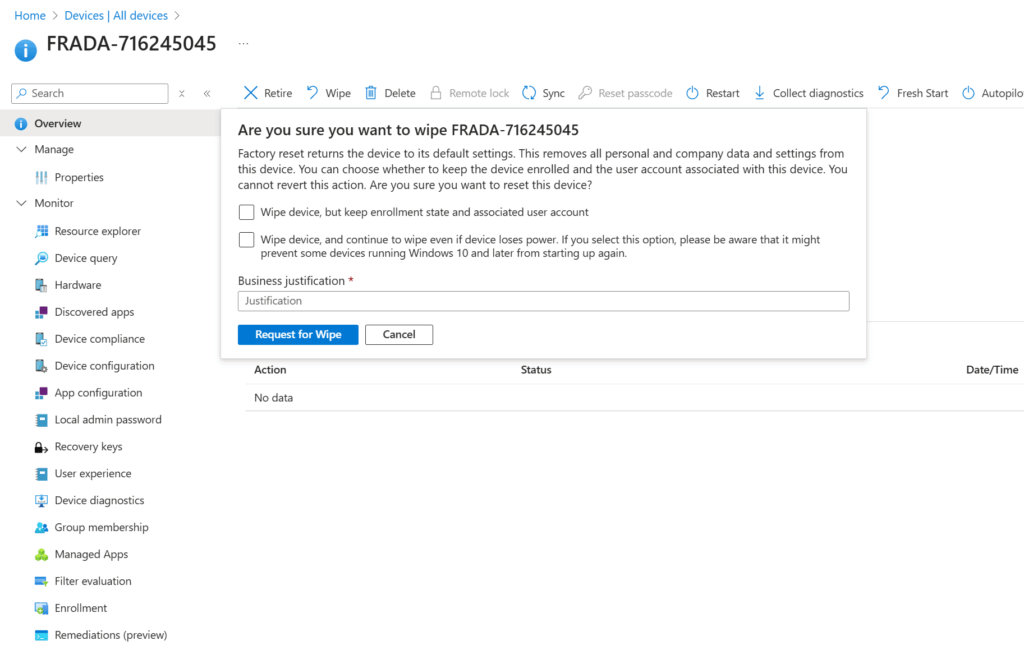Open Device compliance in sidebar

[x=99, y=339]
